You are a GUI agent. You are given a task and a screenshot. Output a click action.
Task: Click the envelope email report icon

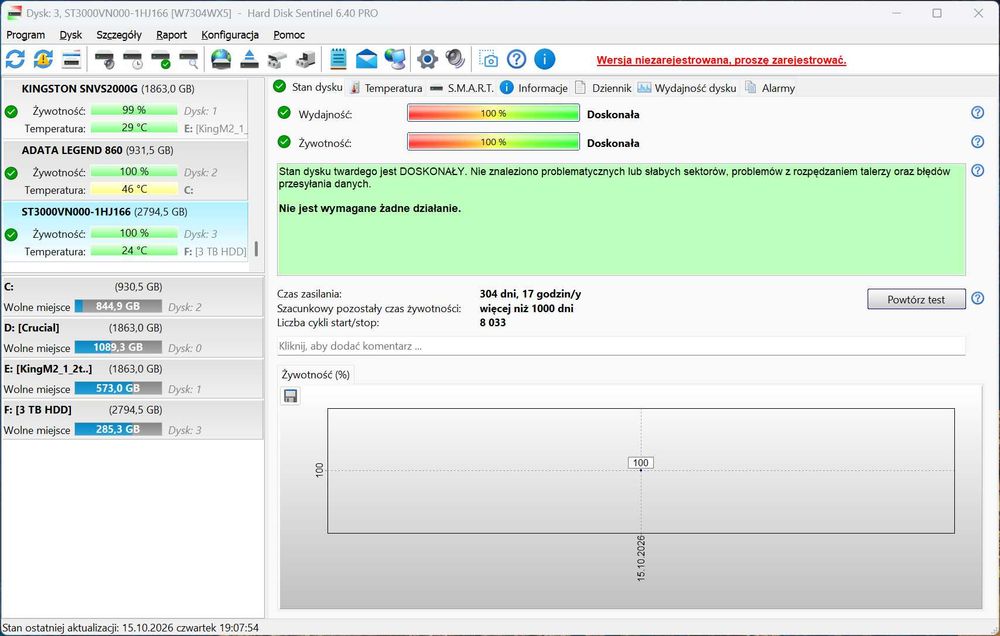[x=366, y=59]
